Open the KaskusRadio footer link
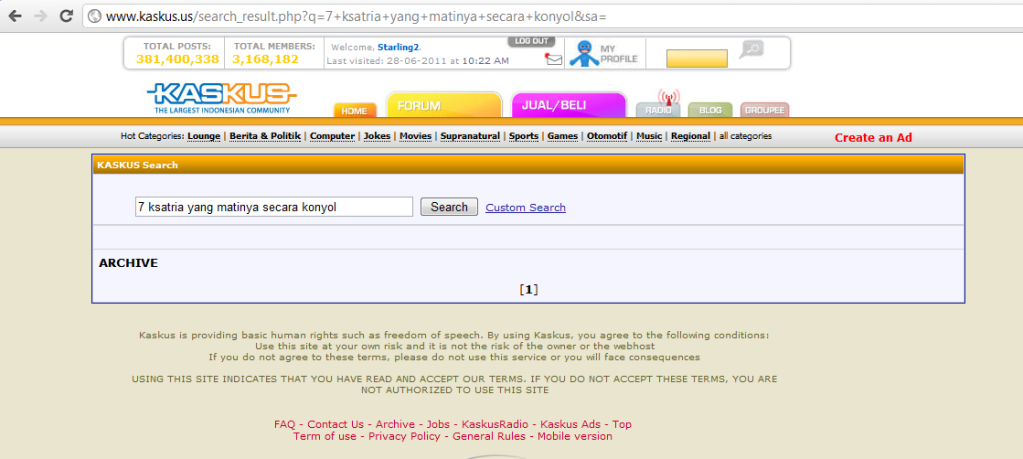Screen dimensions: 1023x459 click(495, 424)
